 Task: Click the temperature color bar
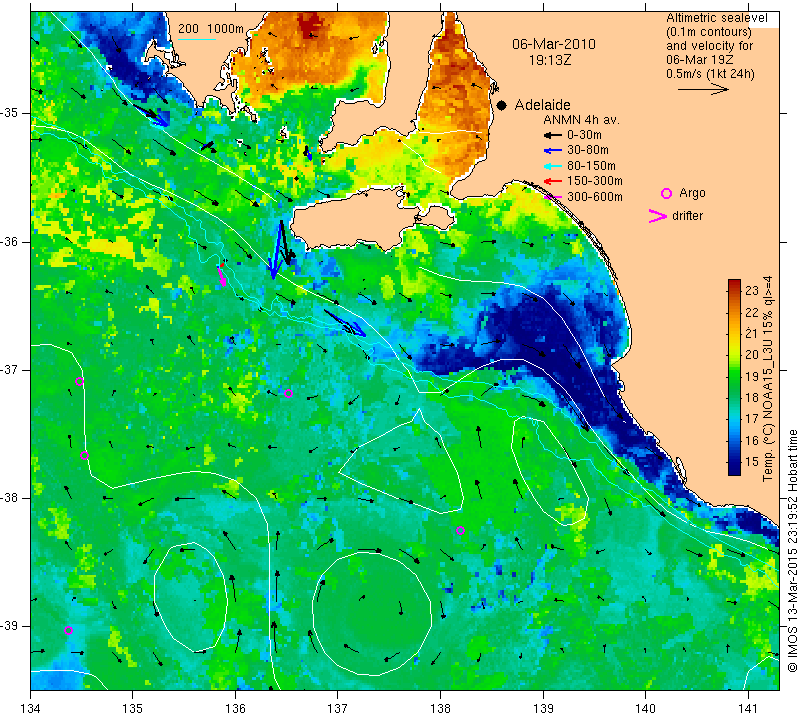pos(734,377)
